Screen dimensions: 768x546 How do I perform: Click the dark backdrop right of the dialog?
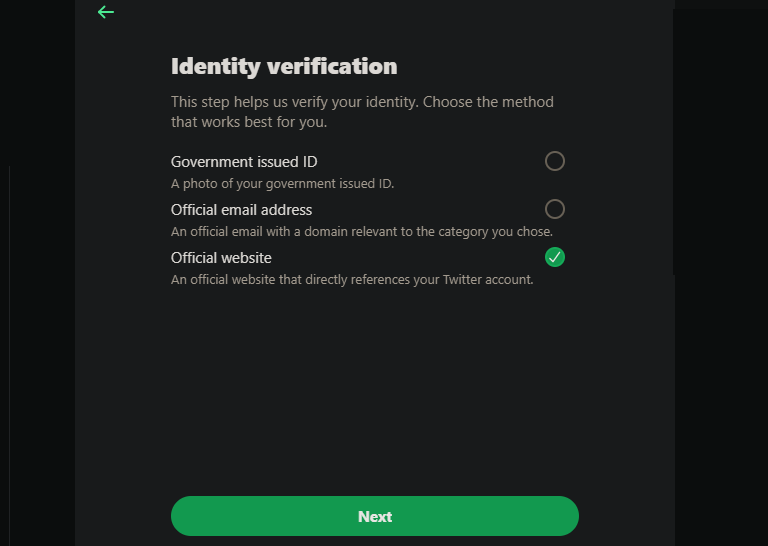point(720,300)
